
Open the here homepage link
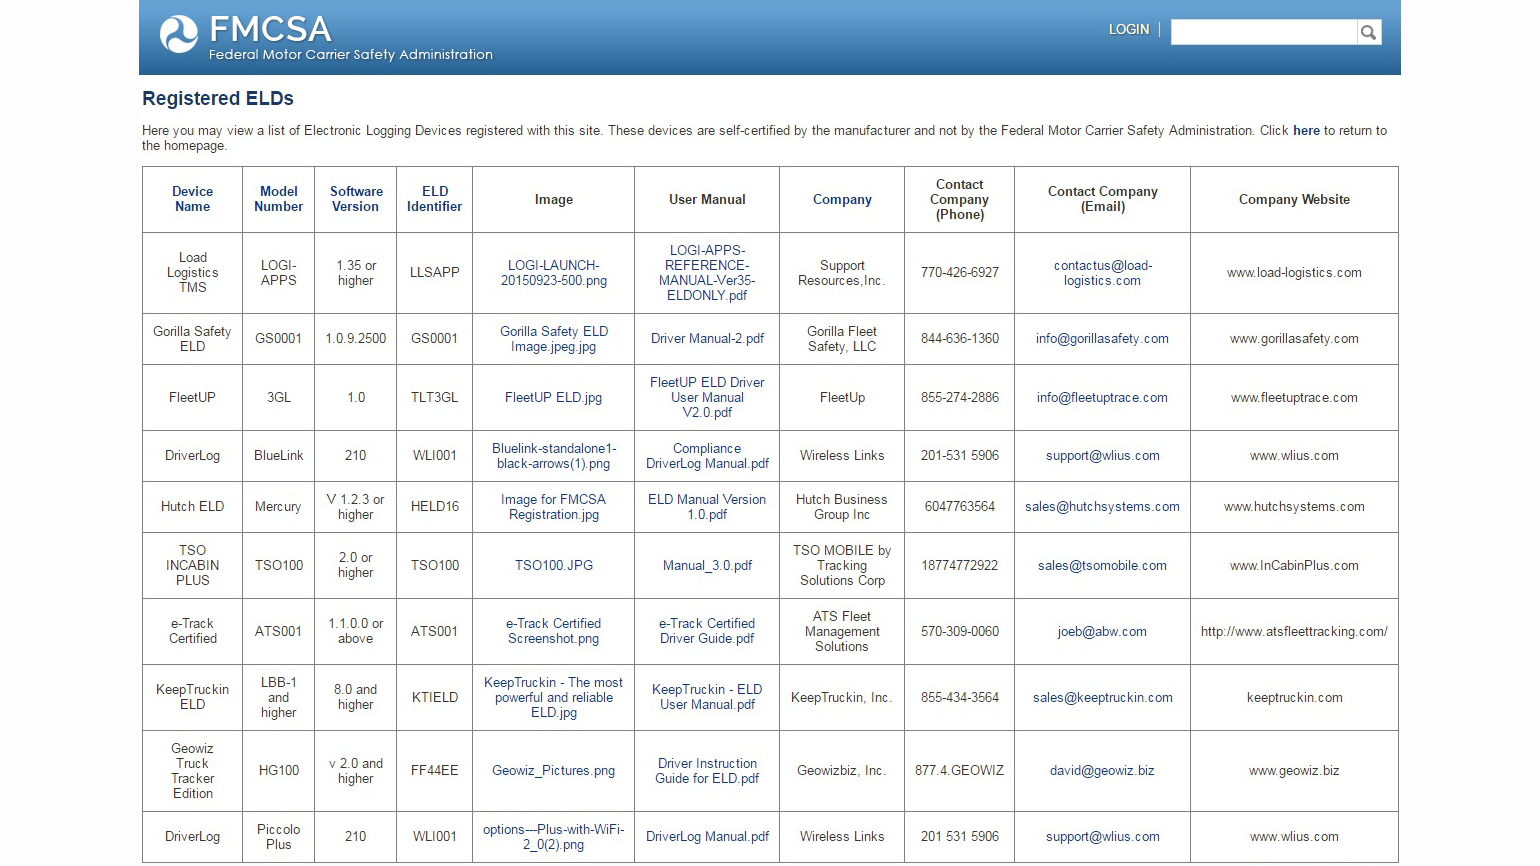point(1306,130)
